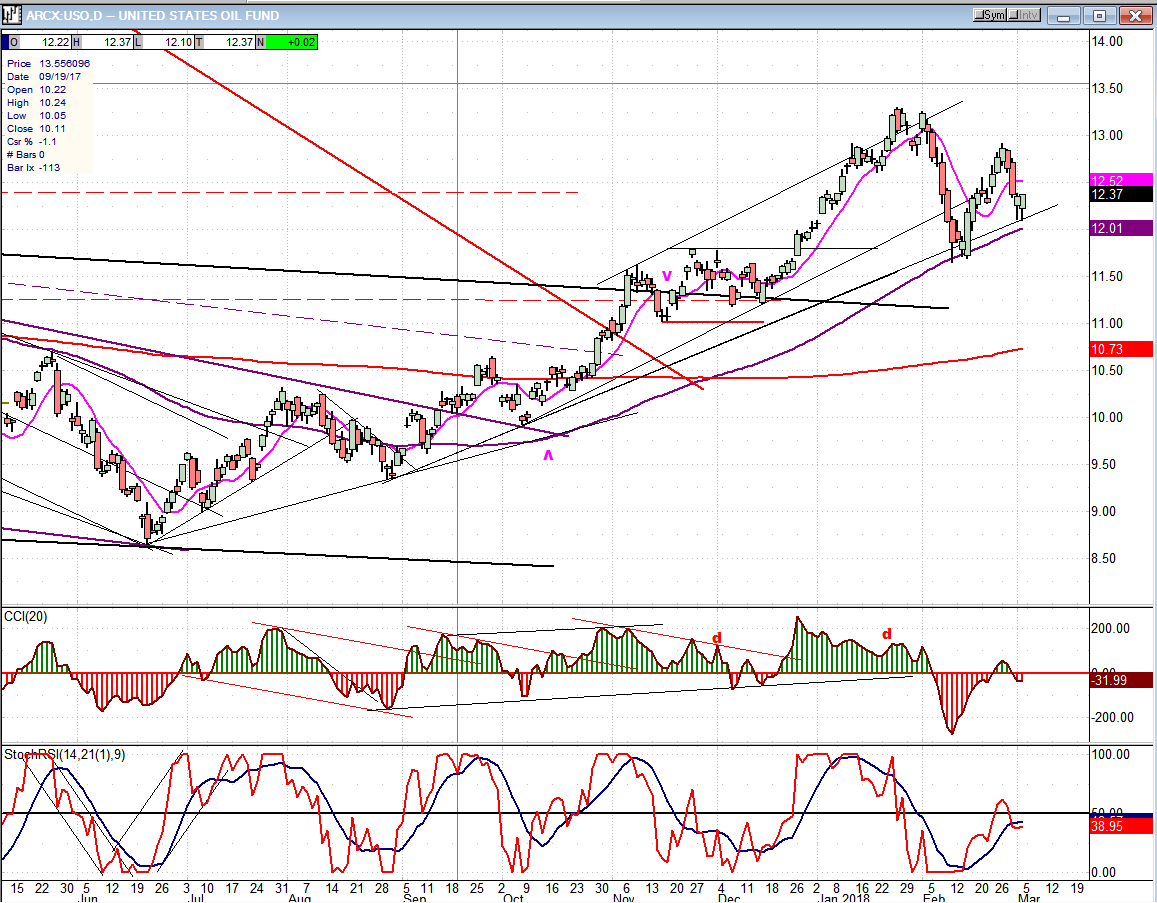Click the black 12.37 last price label
Viewport: 1157px width, 903px height.
pyautogui.click(x=1120, y=195)
